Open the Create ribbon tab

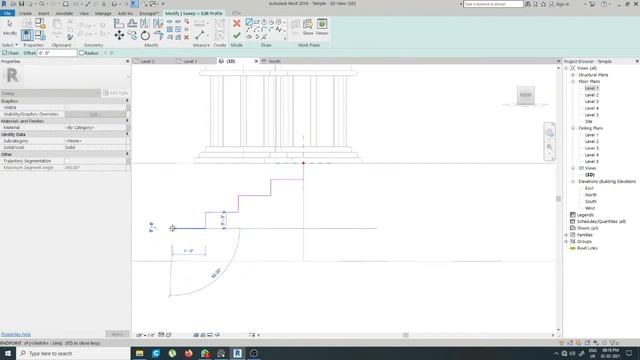(25, 13)
